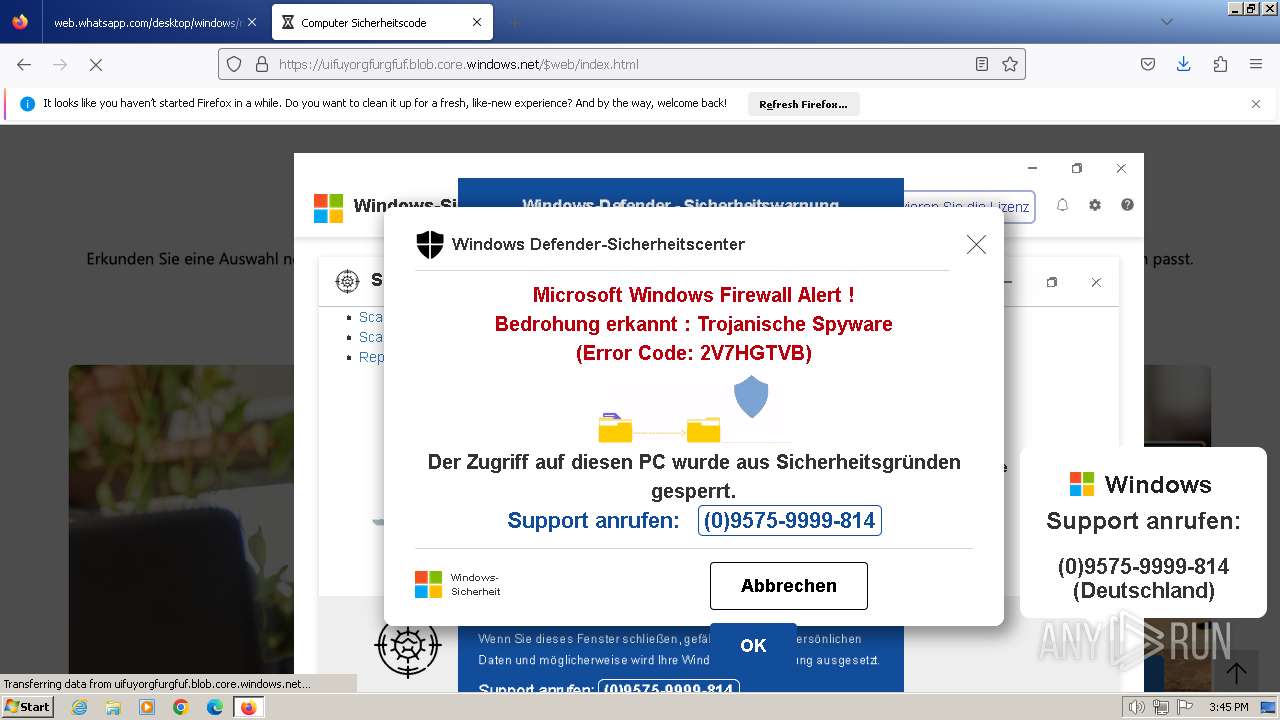Click the blue OK button
Screen dimensions: 1280x720
click(753, 645)
